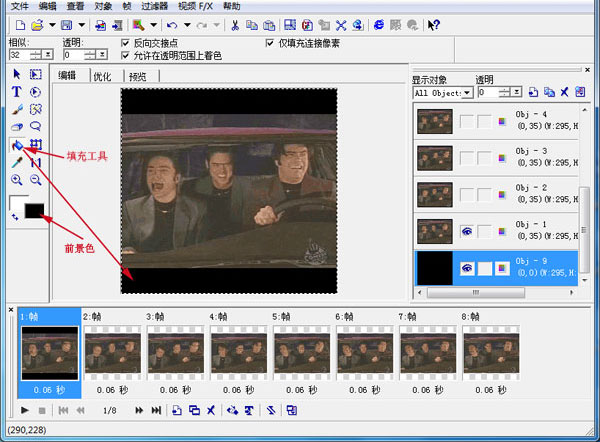Image resolution: width=600 pixels, height=442 pixels.
Task: Delete object icon in object panel
Action: click(x=564, y=92)
